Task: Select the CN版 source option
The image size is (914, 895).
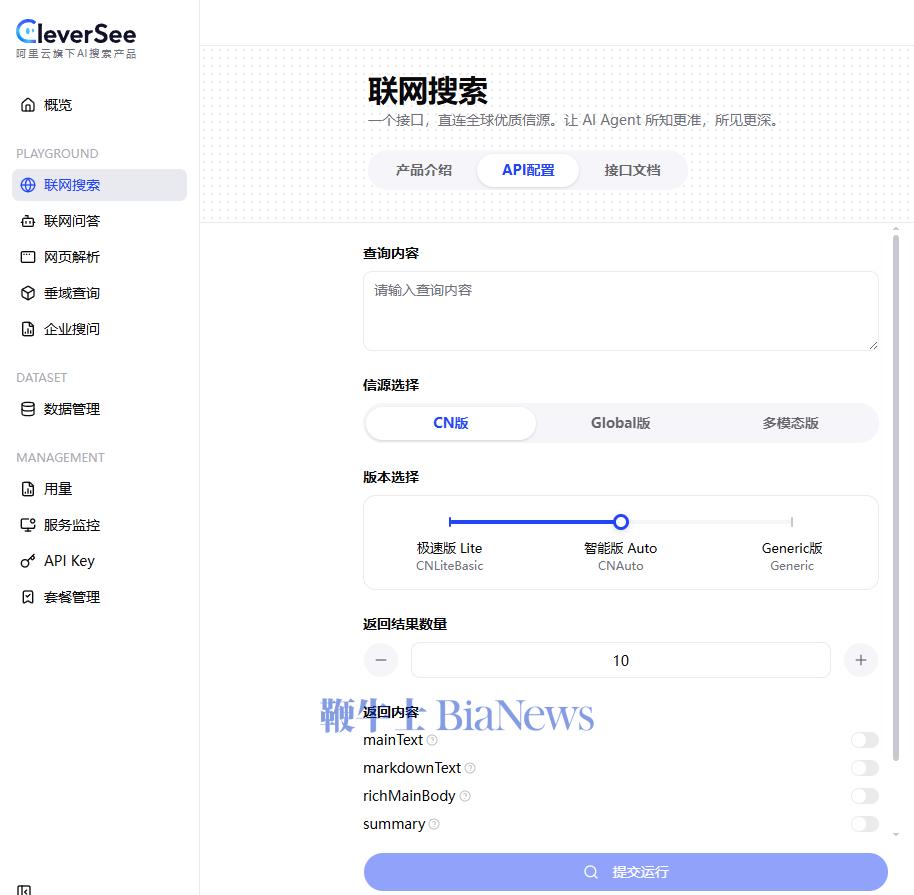Action: (451, 423)
